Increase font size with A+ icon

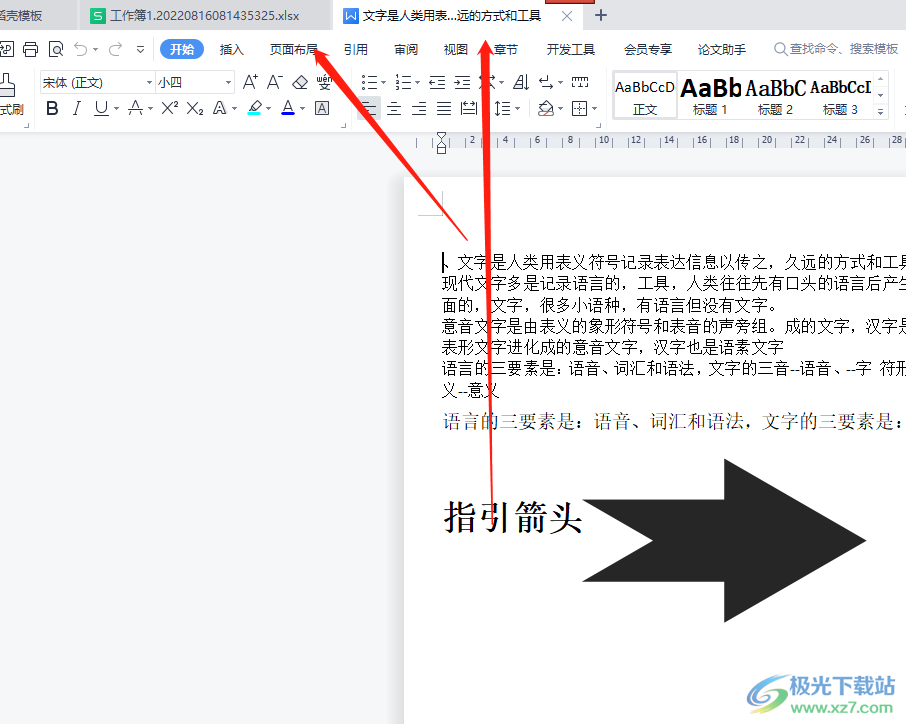click(250, 82)
